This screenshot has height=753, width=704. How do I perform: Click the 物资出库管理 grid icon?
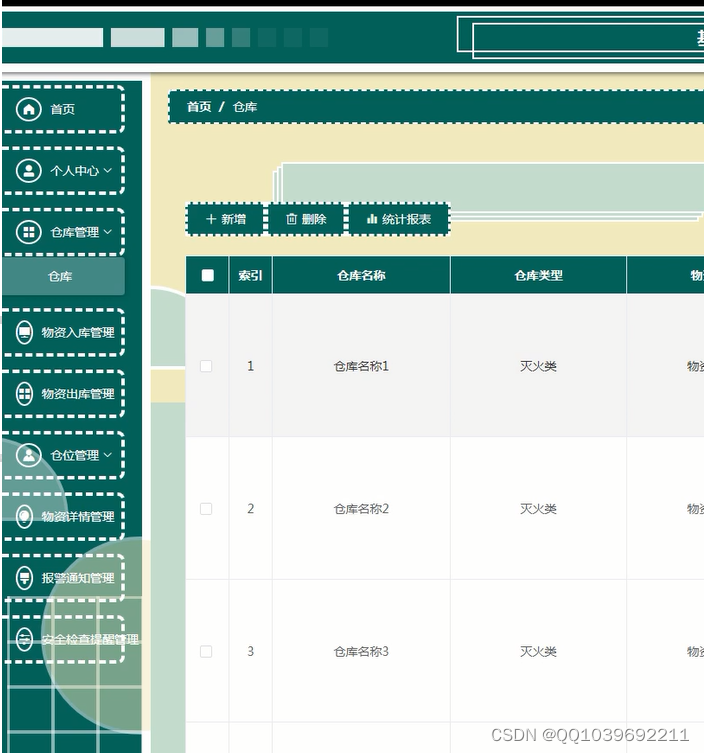point(24,394)
